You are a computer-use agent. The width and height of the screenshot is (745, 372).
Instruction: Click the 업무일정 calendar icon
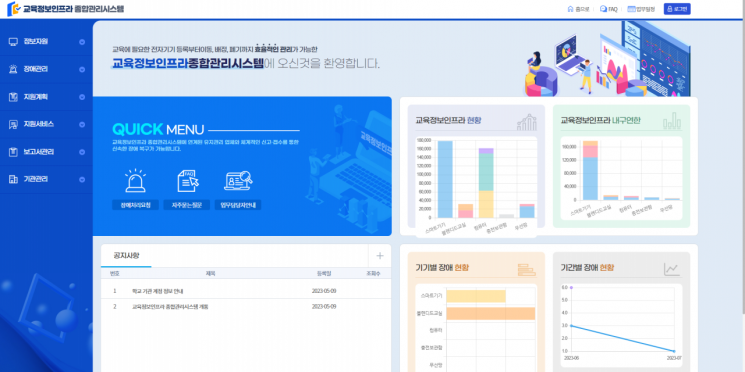point(631,9)
